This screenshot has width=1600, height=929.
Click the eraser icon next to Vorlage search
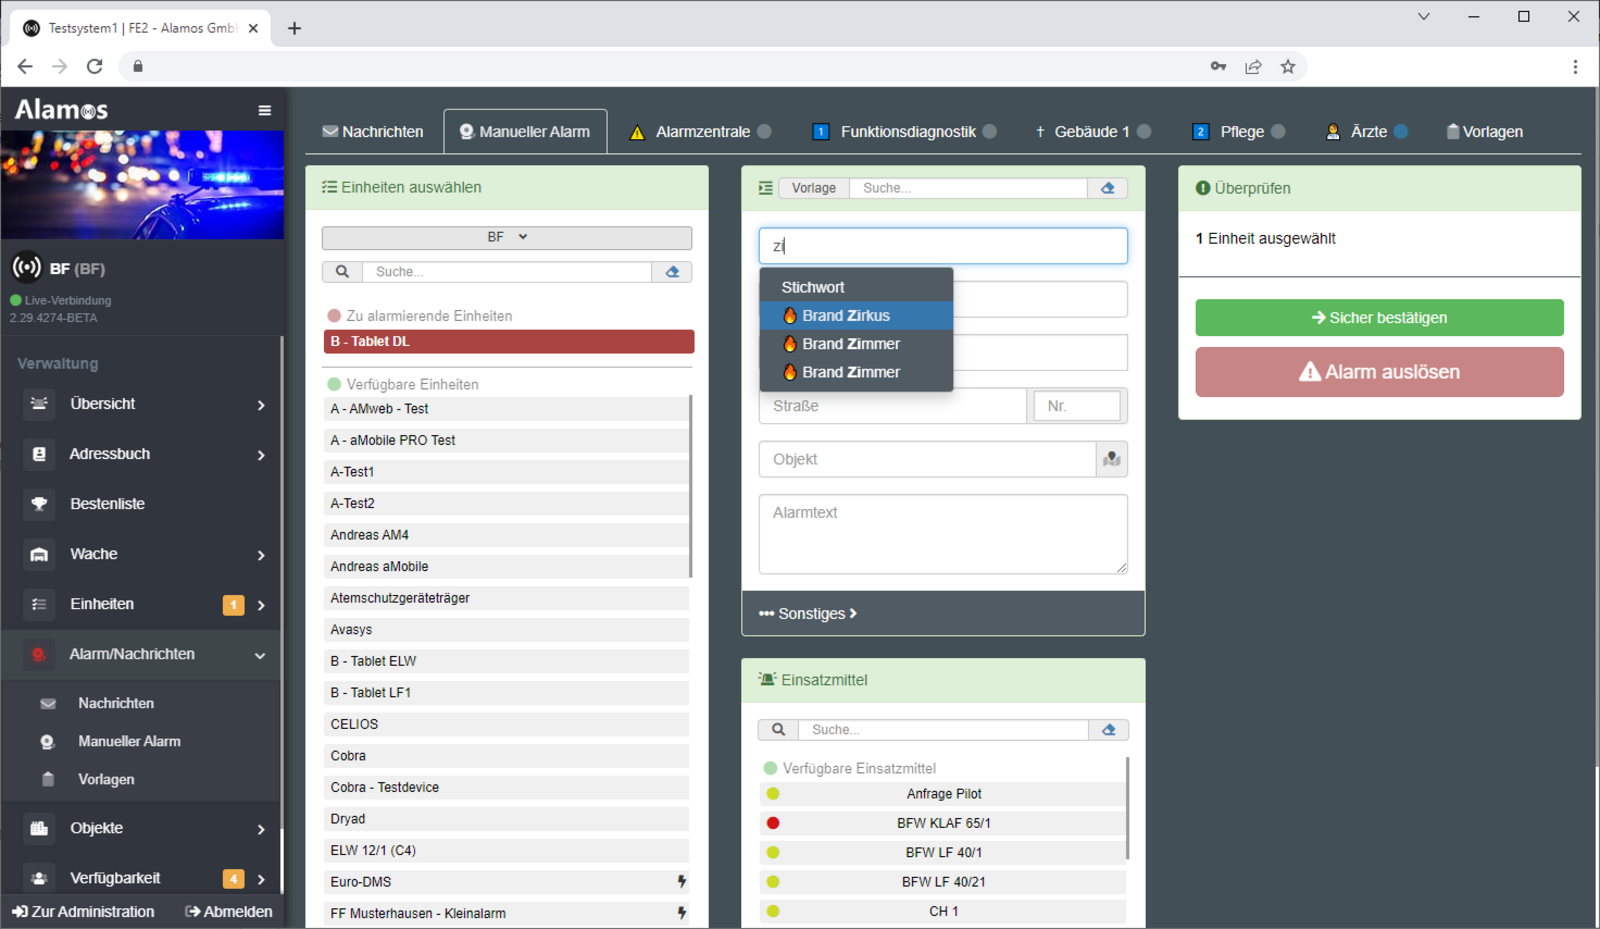(x=1107, y=188)
